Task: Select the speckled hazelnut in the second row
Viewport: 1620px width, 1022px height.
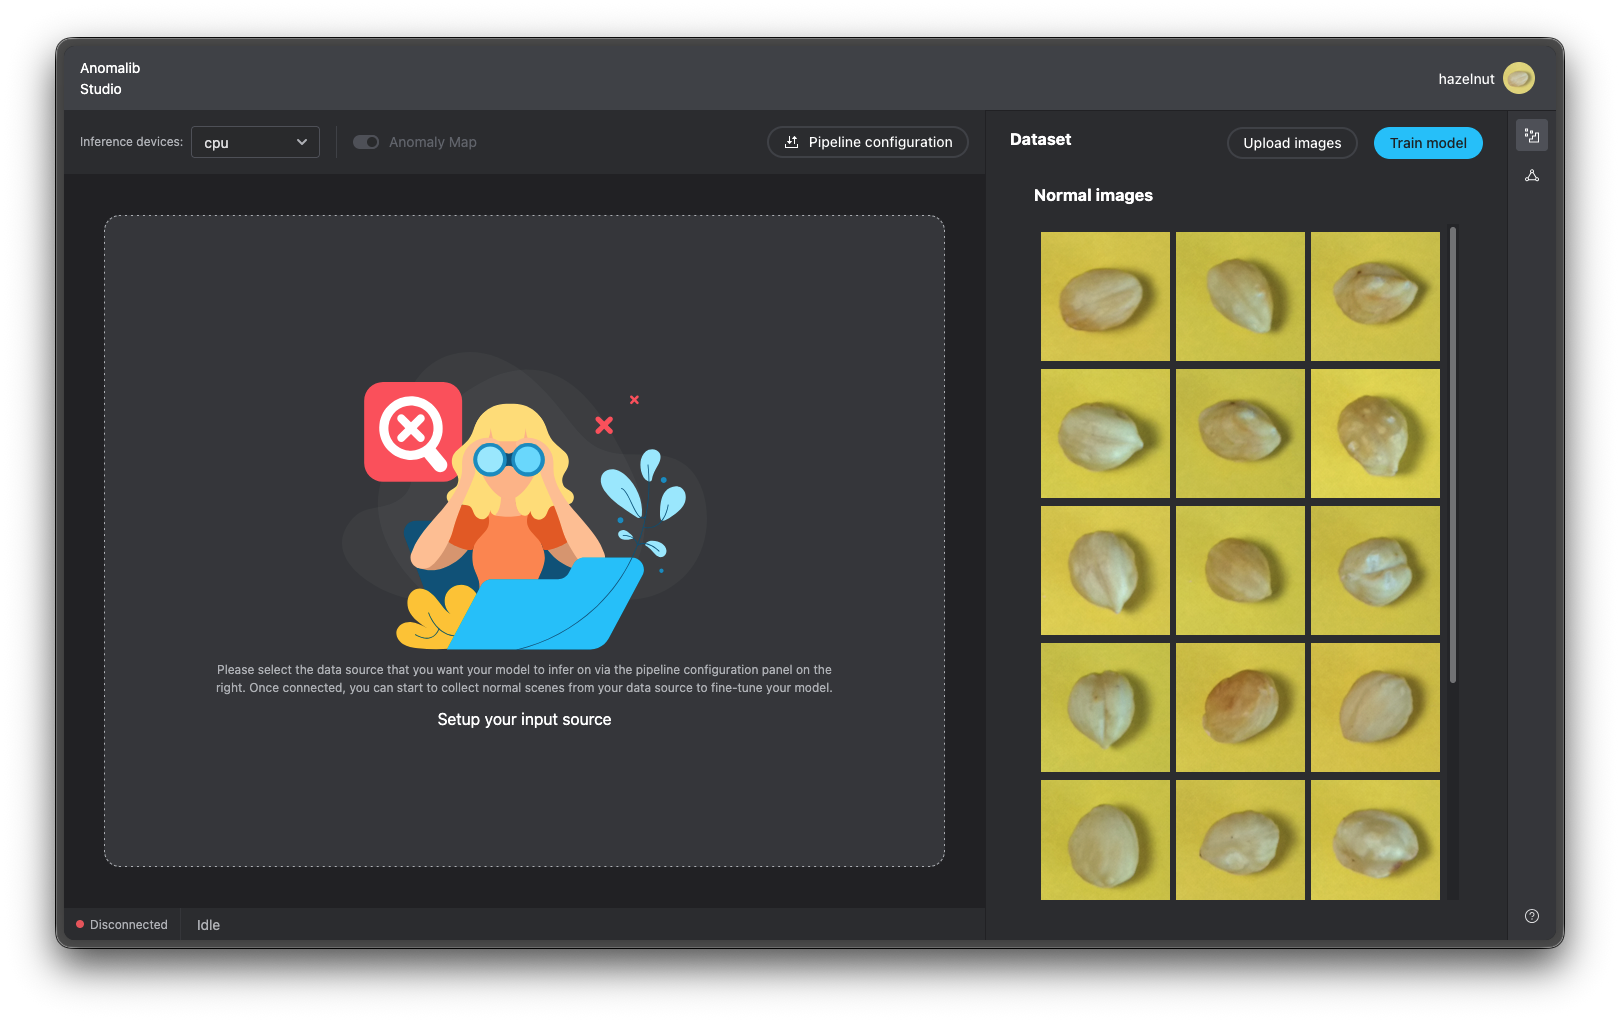Action: pos(1374,433)
